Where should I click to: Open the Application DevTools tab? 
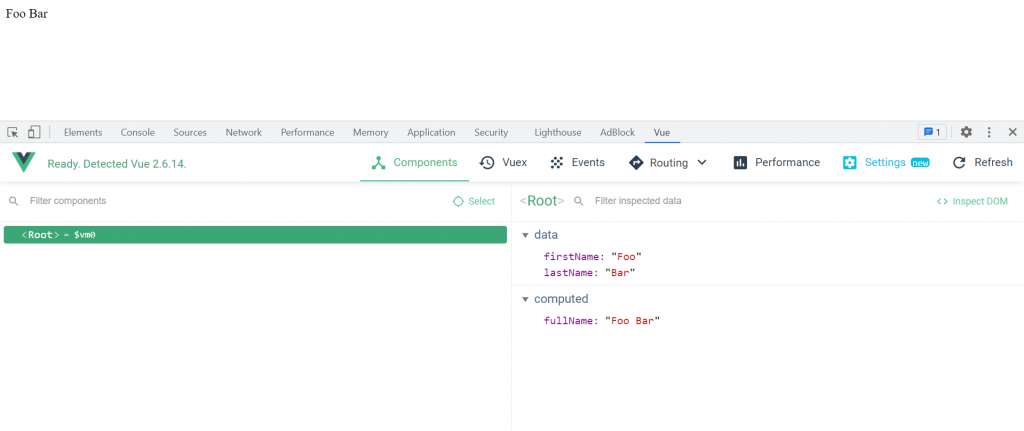[x=431, y=132]
